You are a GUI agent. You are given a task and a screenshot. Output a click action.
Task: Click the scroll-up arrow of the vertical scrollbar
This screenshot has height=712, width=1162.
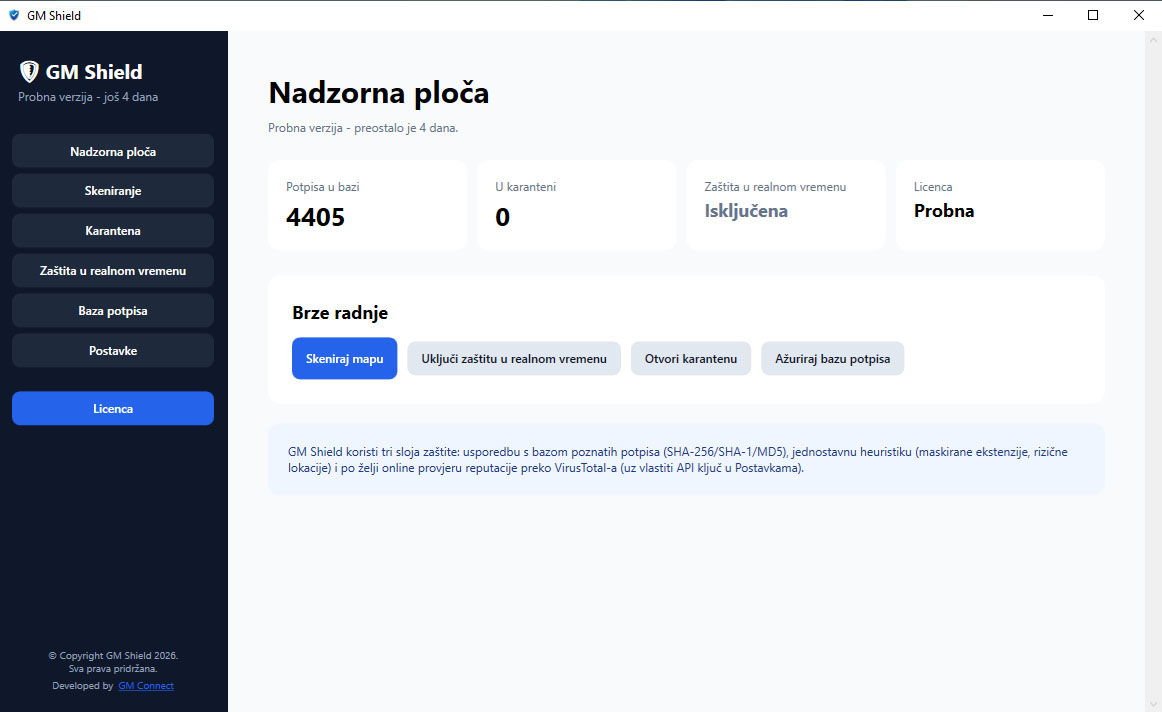click(x=1153, y=41)
